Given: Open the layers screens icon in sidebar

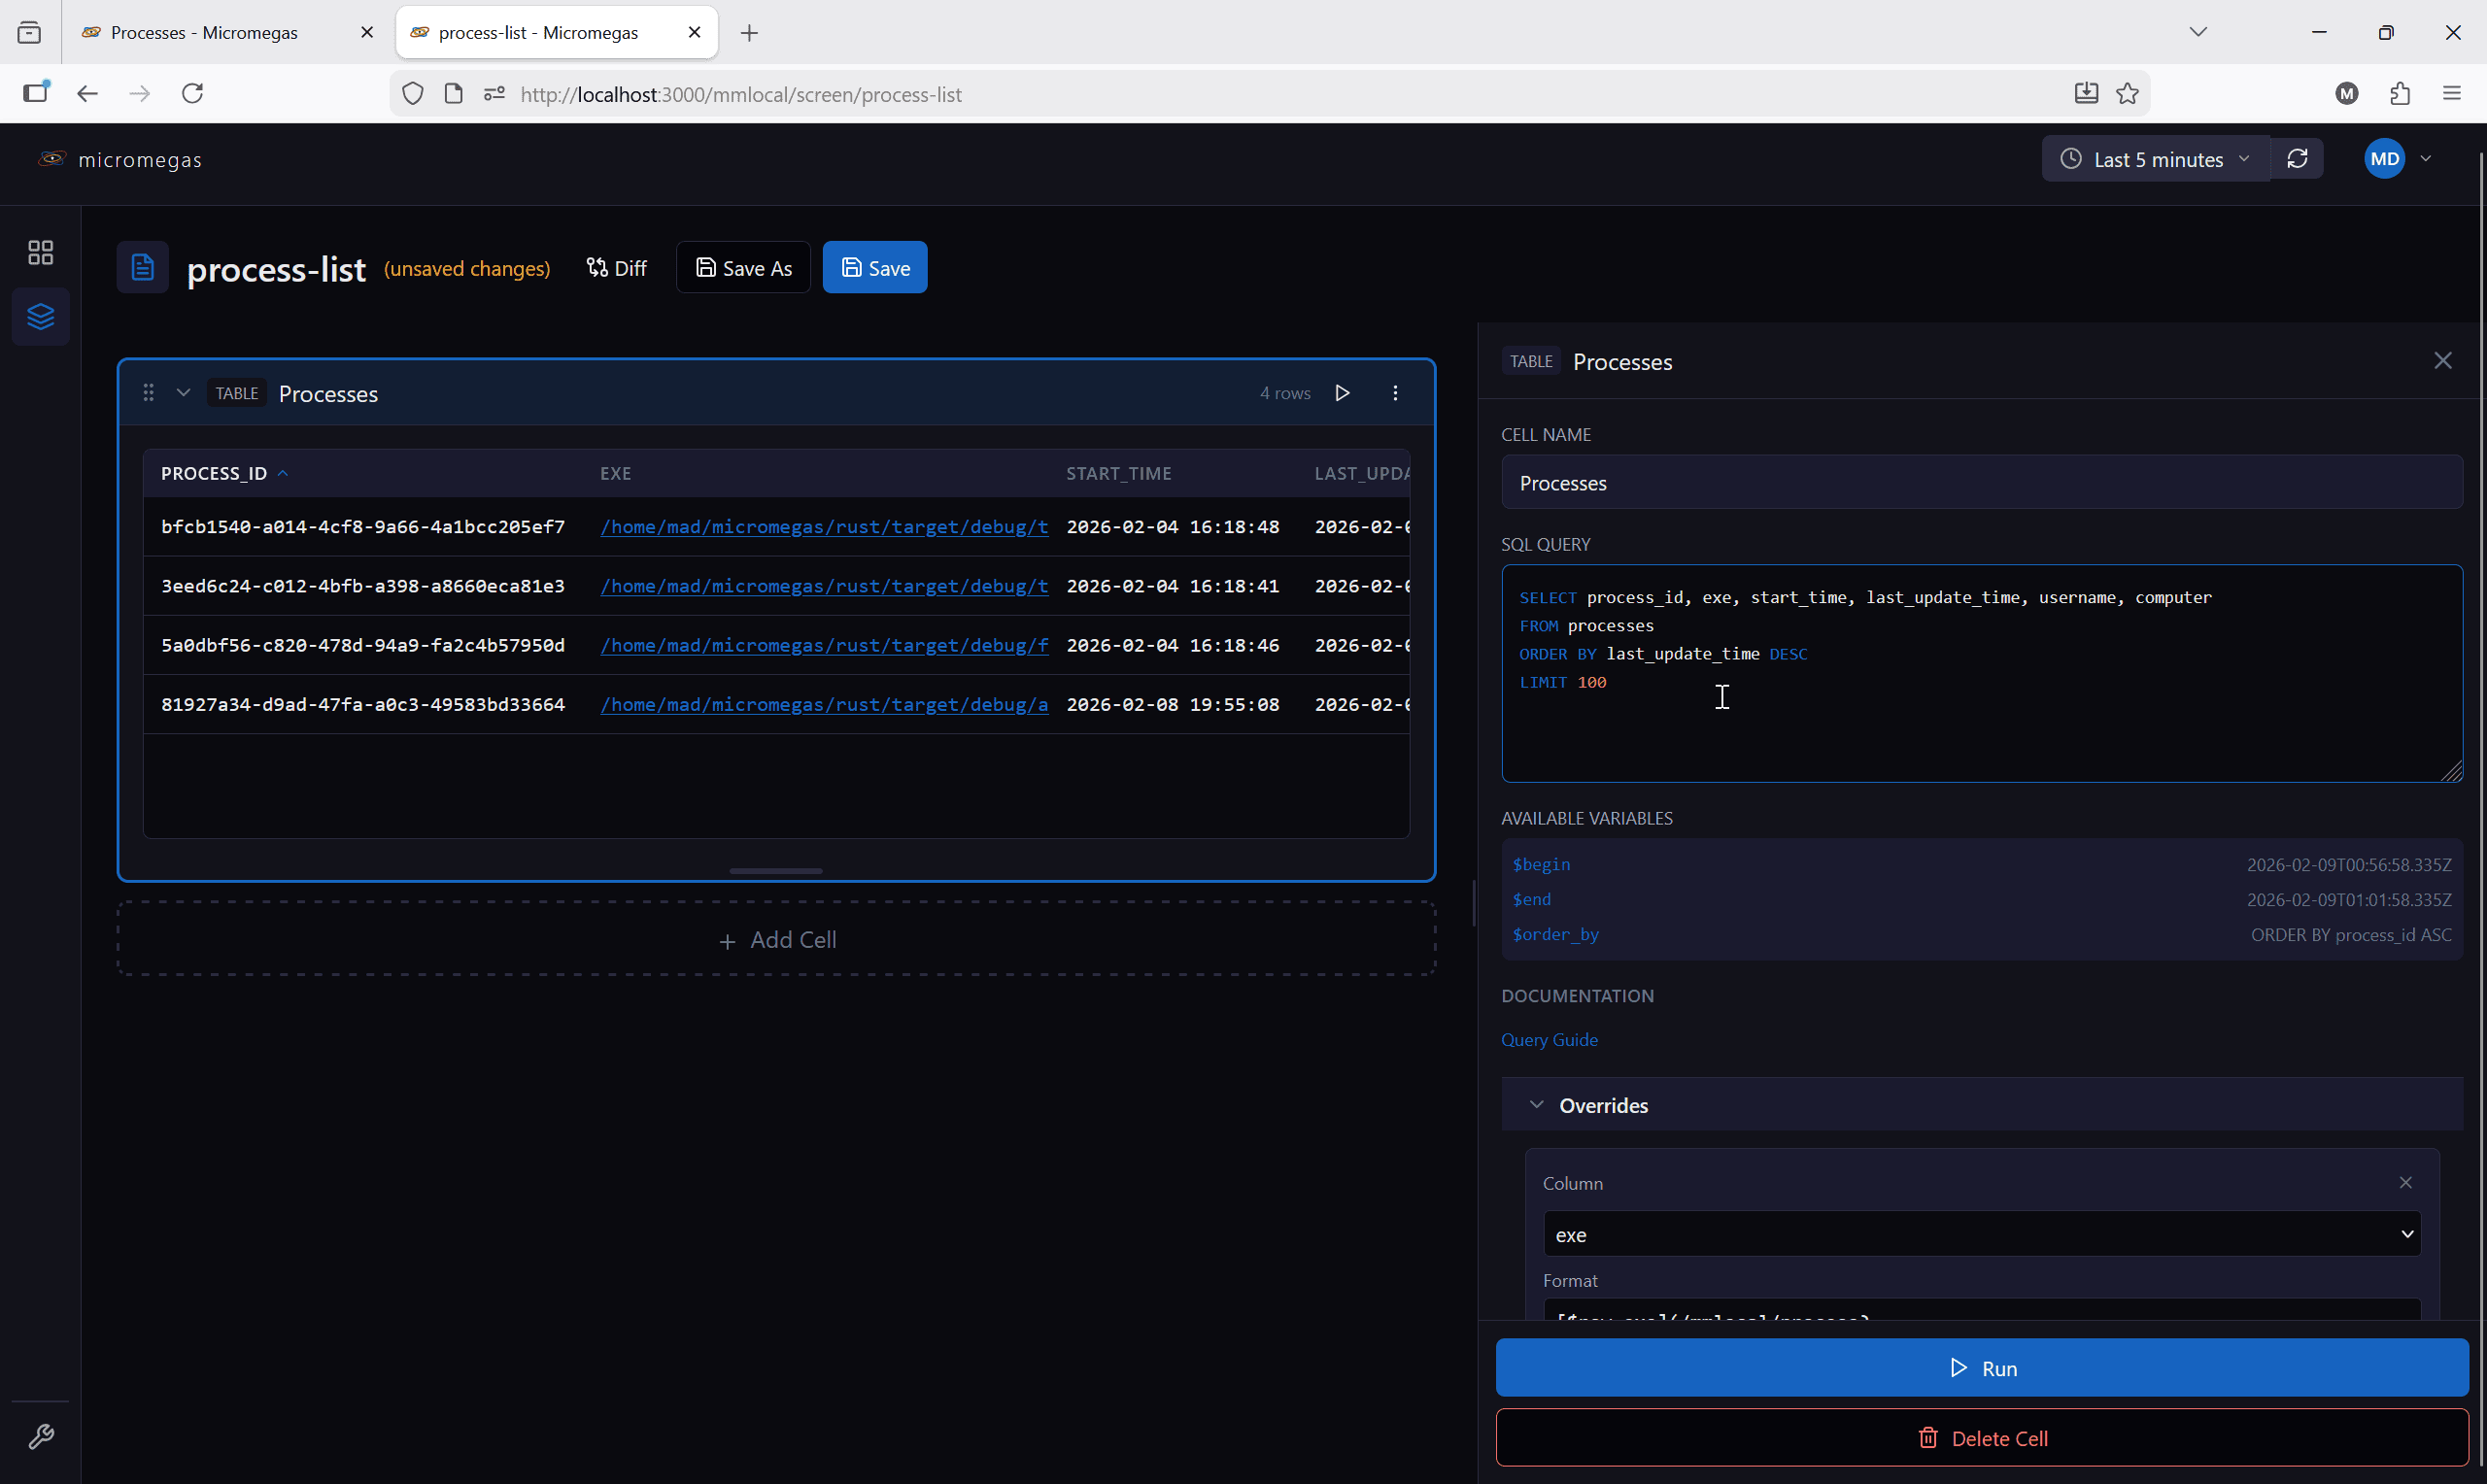Looking at the screenshot, I should pyautogui.click(x=40, y=316).
